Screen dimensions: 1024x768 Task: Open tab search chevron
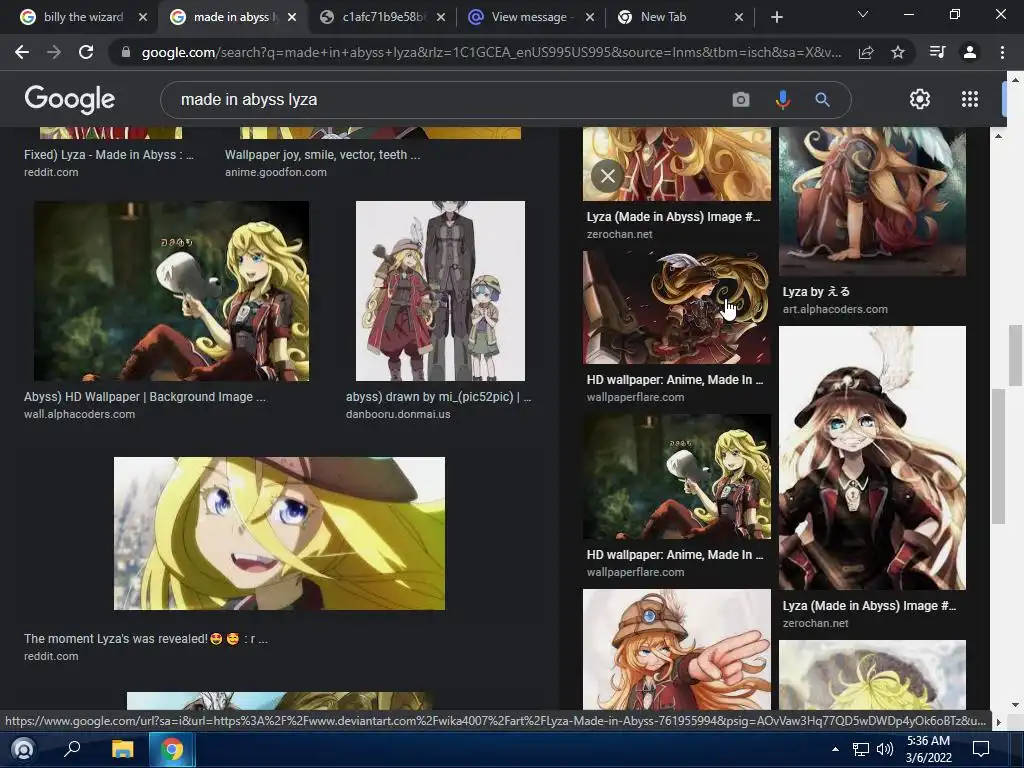click(x=863, y=14)
